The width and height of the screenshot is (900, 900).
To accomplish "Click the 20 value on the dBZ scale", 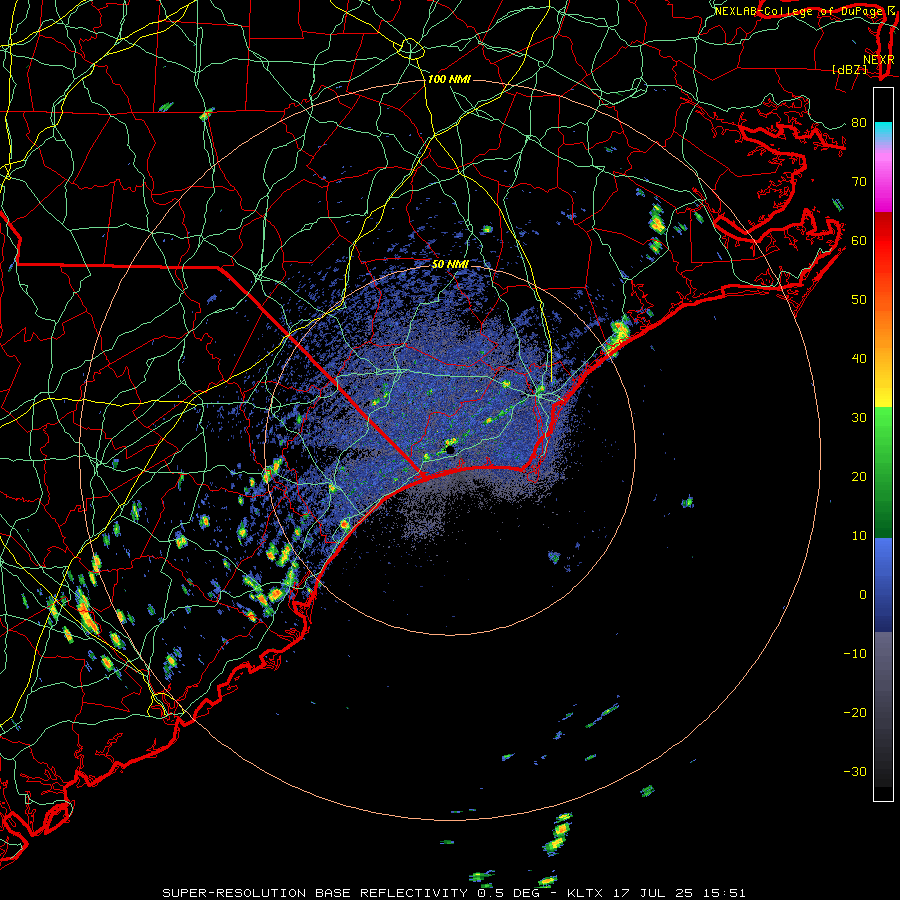I will tap(859, 477).
